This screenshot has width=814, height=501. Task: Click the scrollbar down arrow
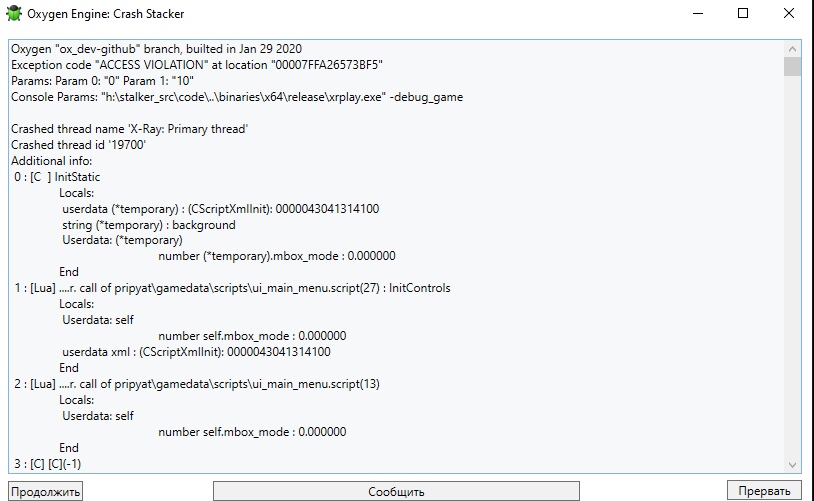[792, 465]
